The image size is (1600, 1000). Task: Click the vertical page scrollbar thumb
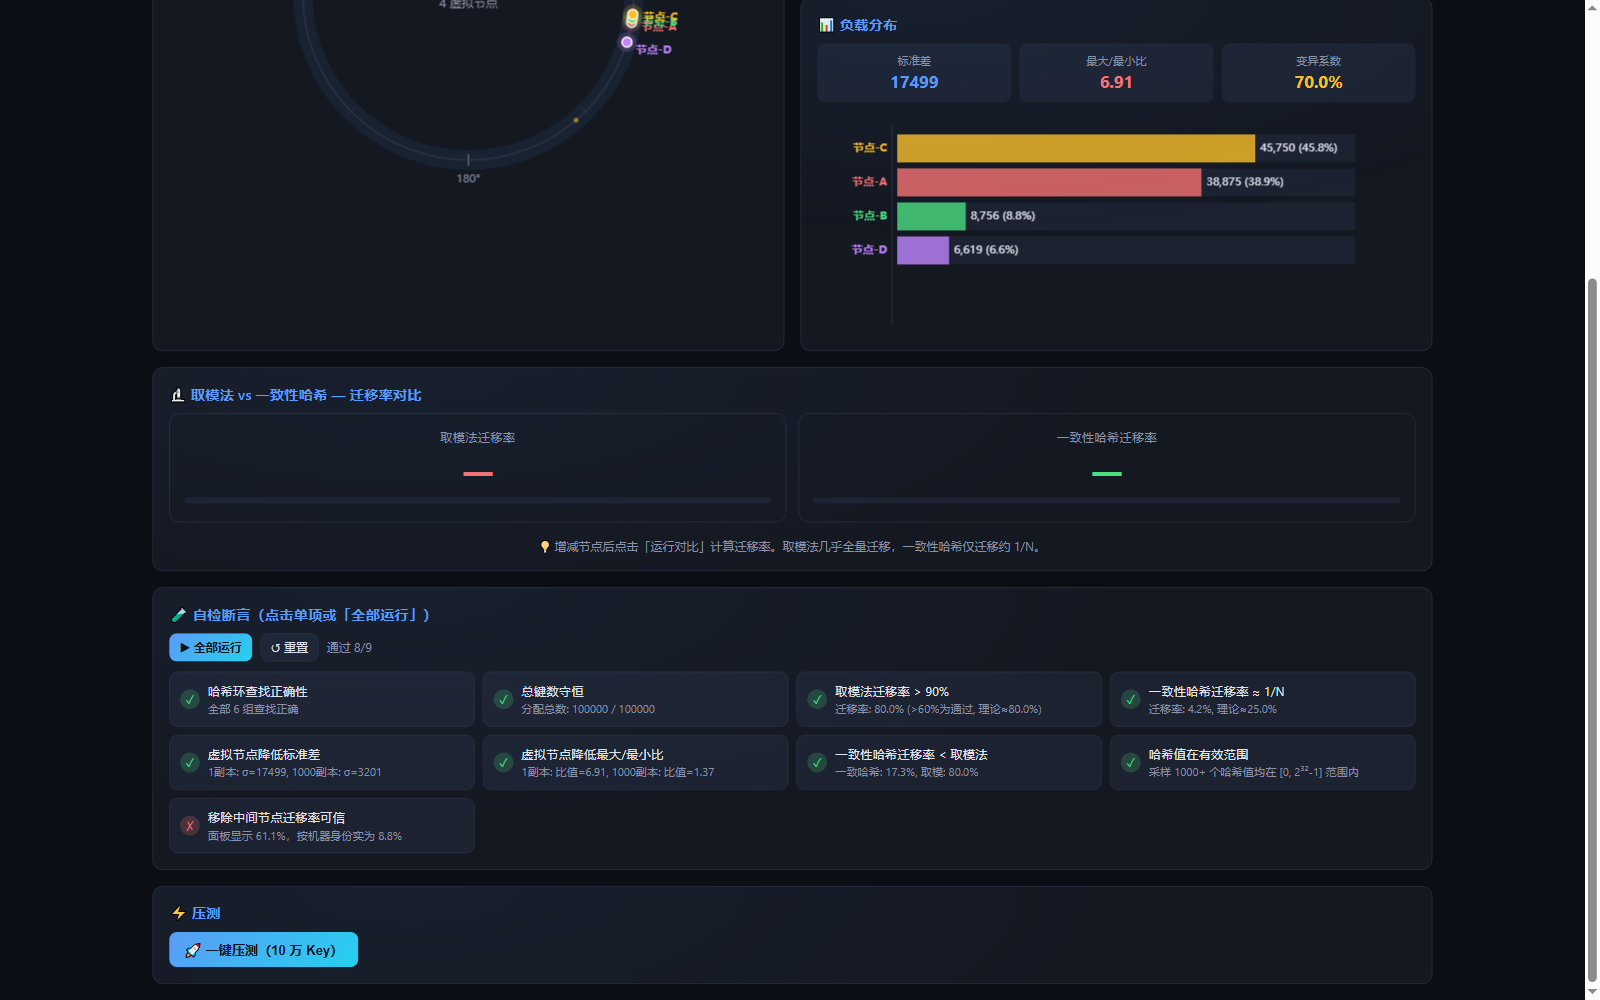(x=1592, y=630)
